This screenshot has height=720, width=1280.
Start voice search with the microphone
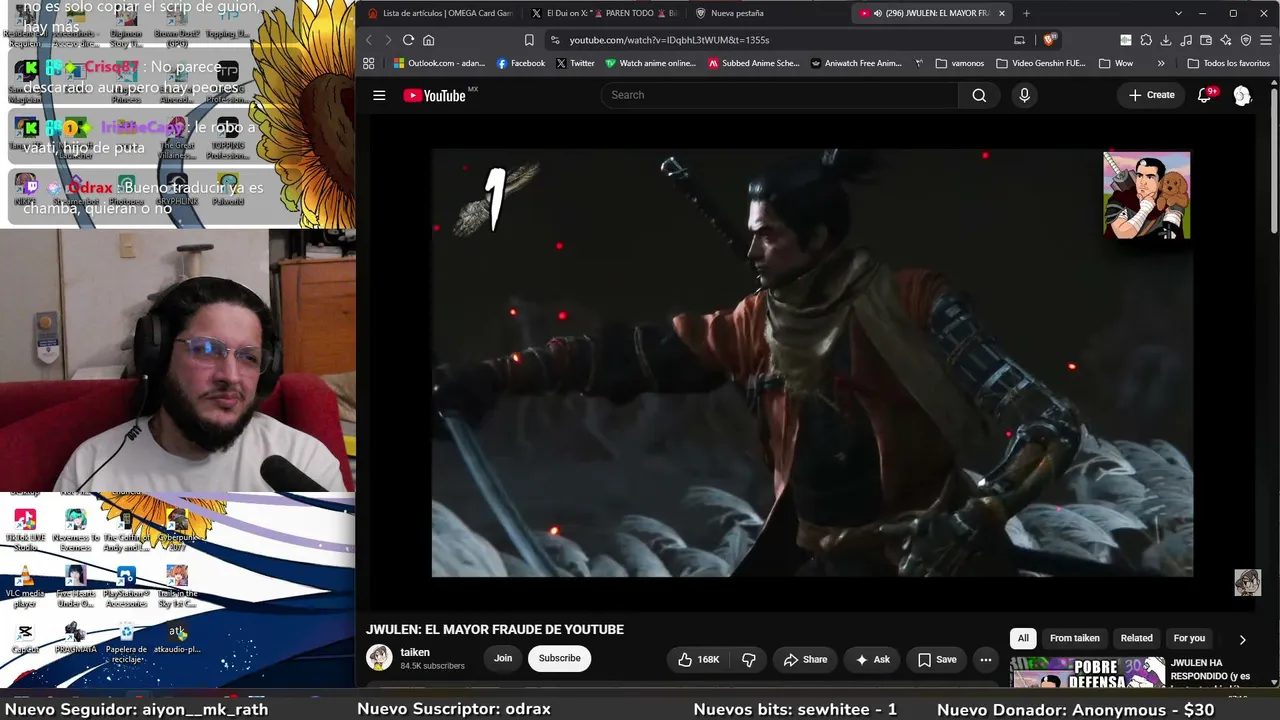click(1024, 95)
